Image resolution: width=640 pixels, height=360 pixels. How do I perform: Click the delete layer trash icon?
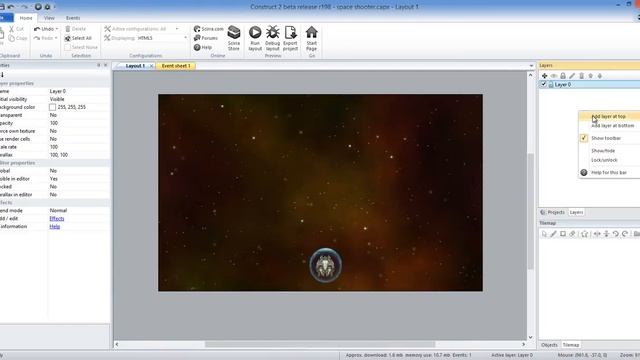coord(582,76)
